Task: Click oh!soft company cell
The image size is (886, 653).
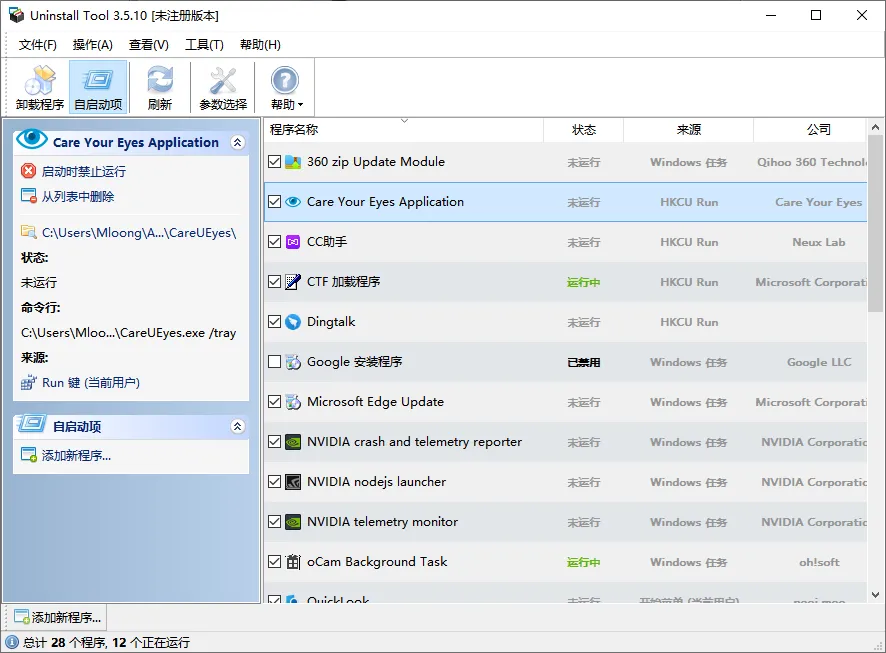Action: pyautogui.click(x=819, y=562)
